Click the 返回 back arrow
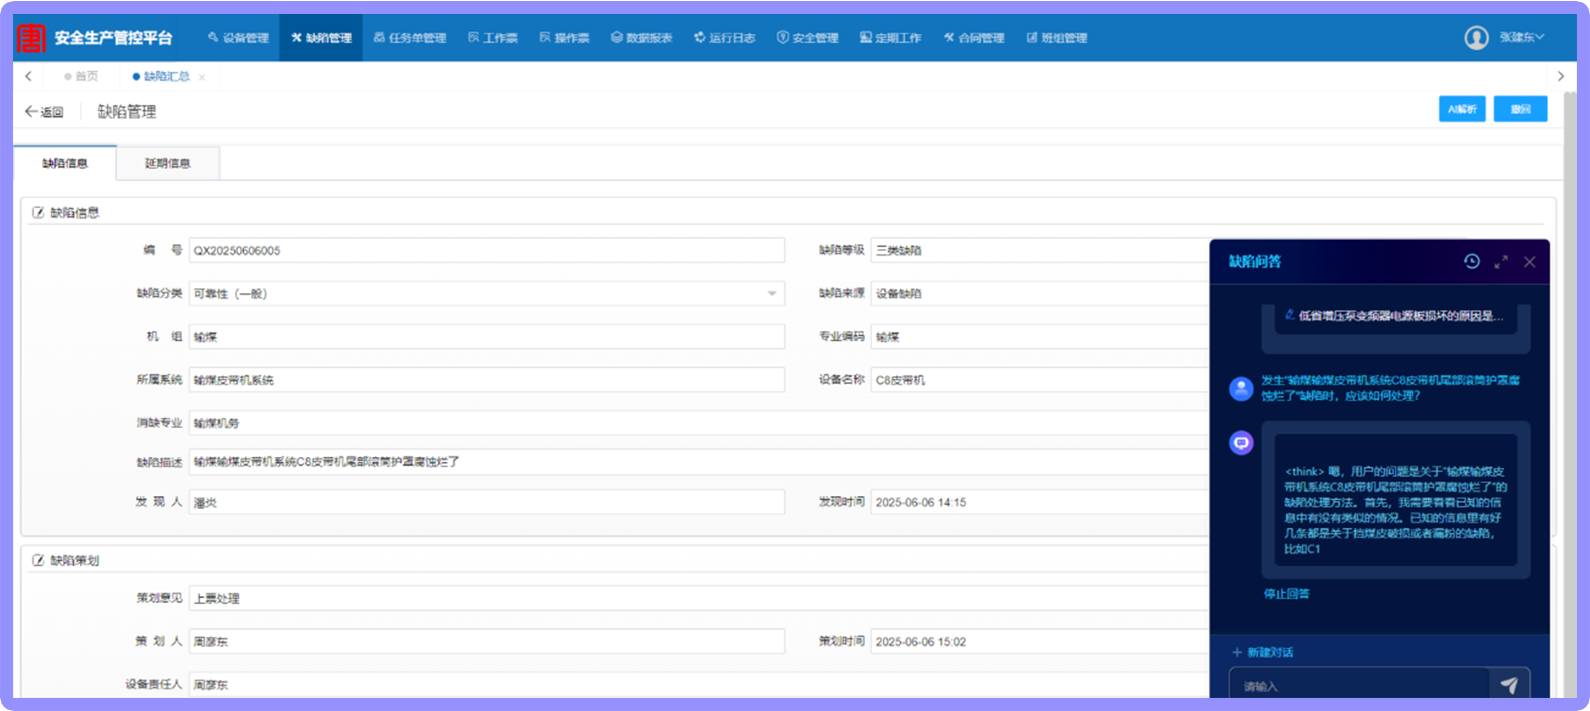Screen dimensions: 1590x711 click(44, 112)
